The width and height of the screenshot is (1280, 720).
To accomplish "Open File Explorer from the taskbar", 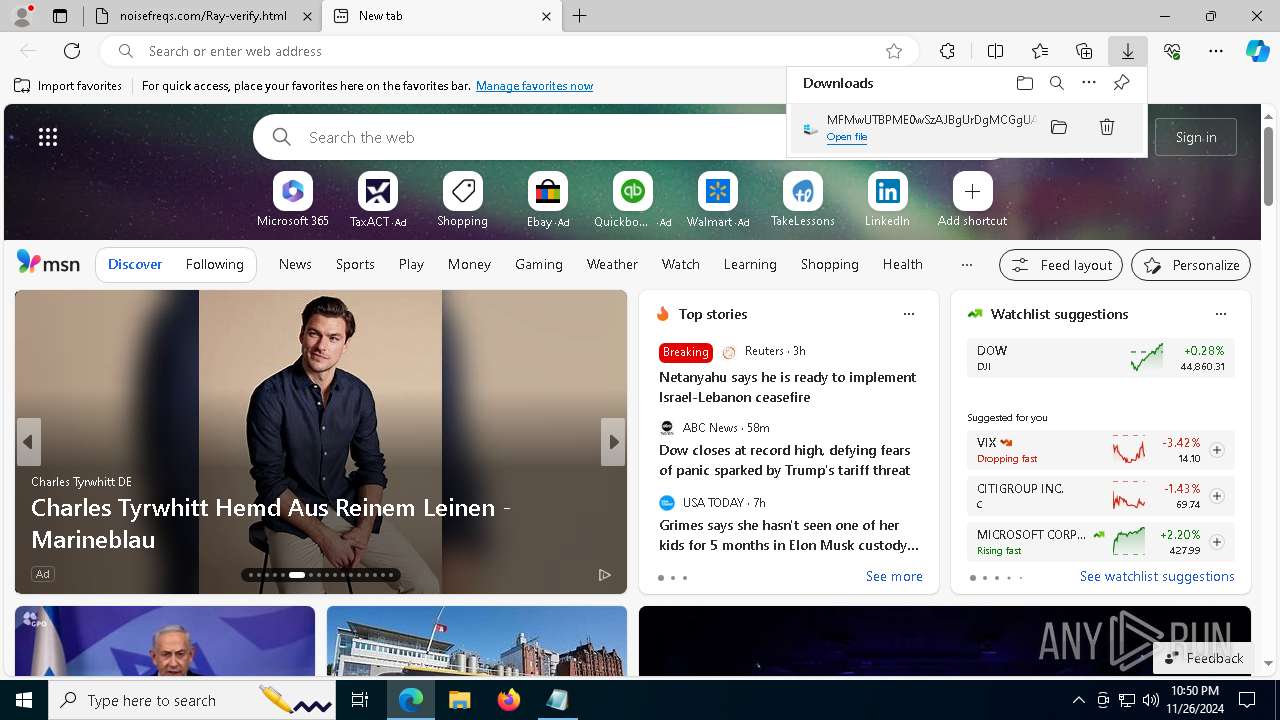I will pyautogui.click(x=460, y=700).
